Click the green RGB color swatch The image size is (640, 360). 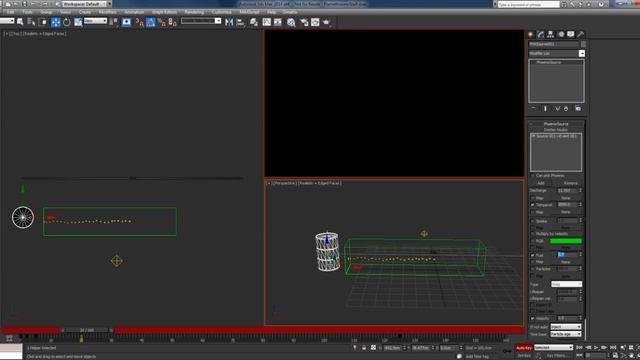tap(566, 241)
